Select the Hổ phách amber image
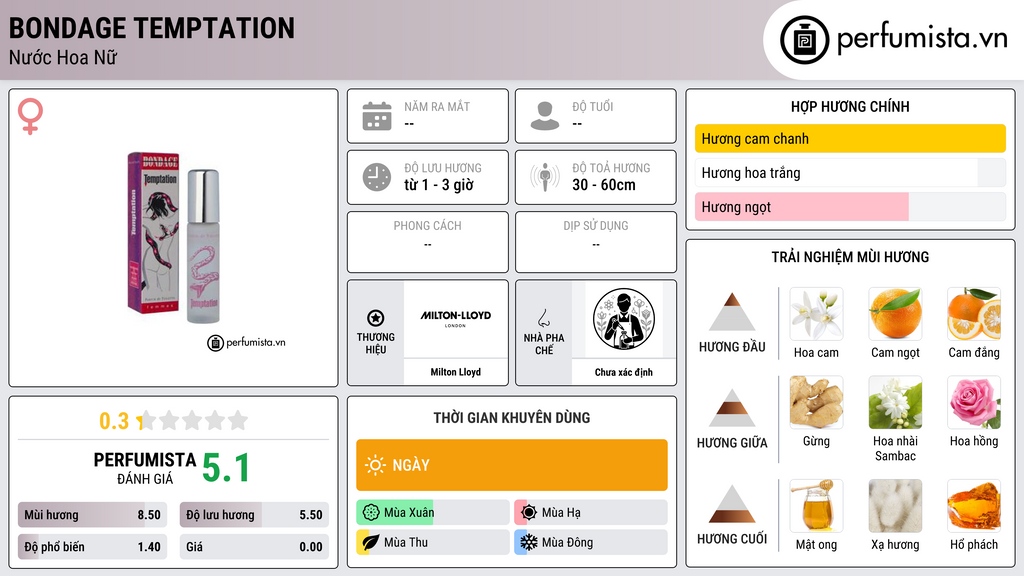 tap(974, 506)
